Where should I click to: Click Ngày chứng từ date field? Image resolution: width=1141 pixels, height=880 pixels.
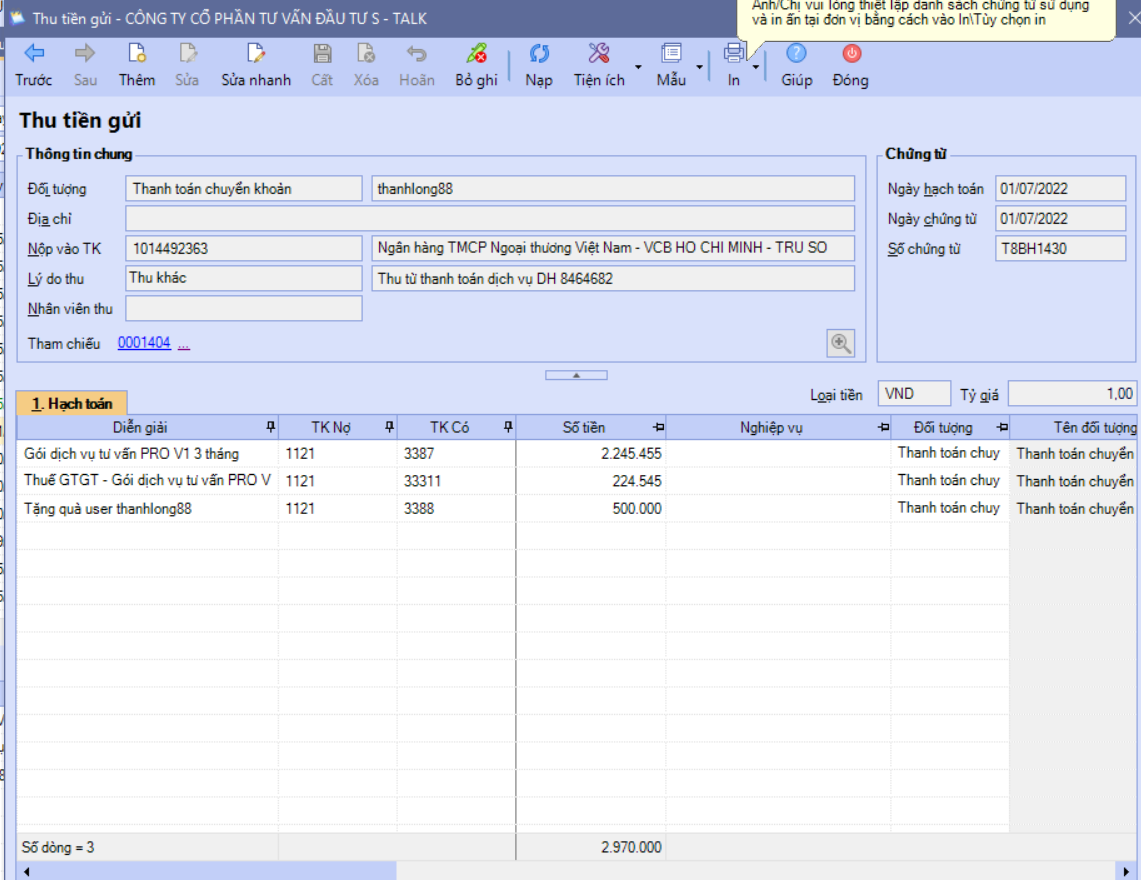[x=1060, y=218]
